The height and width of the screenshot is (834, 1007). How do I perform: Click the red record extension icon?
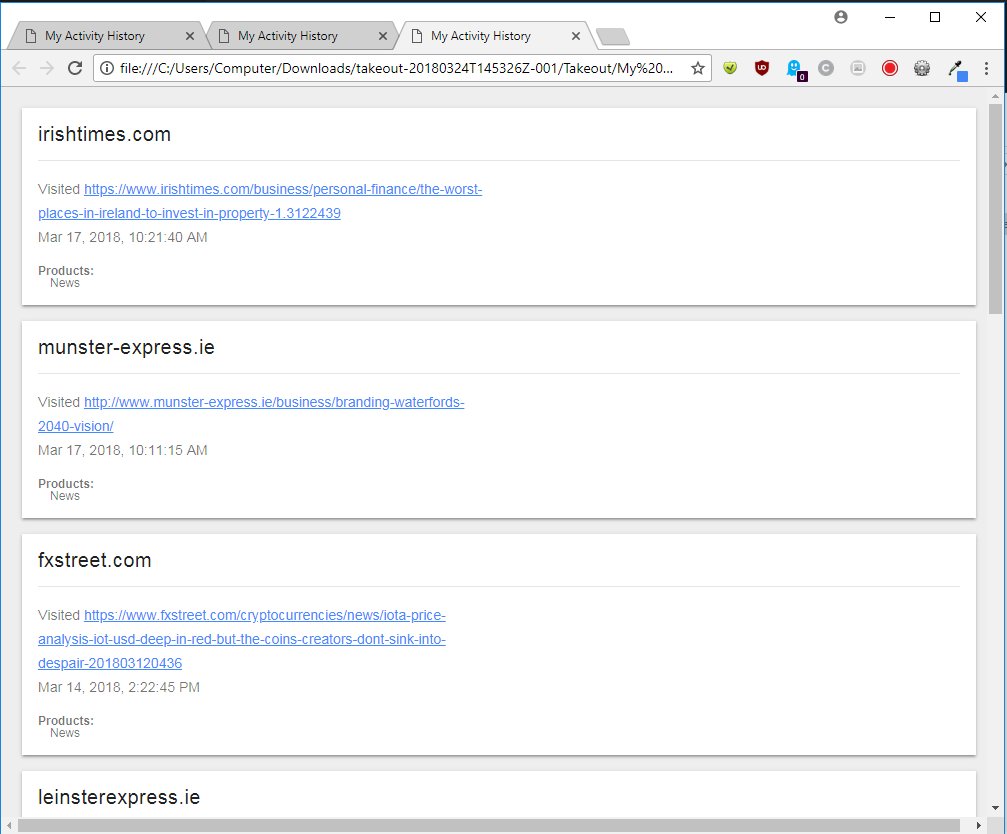click(889, 68)
